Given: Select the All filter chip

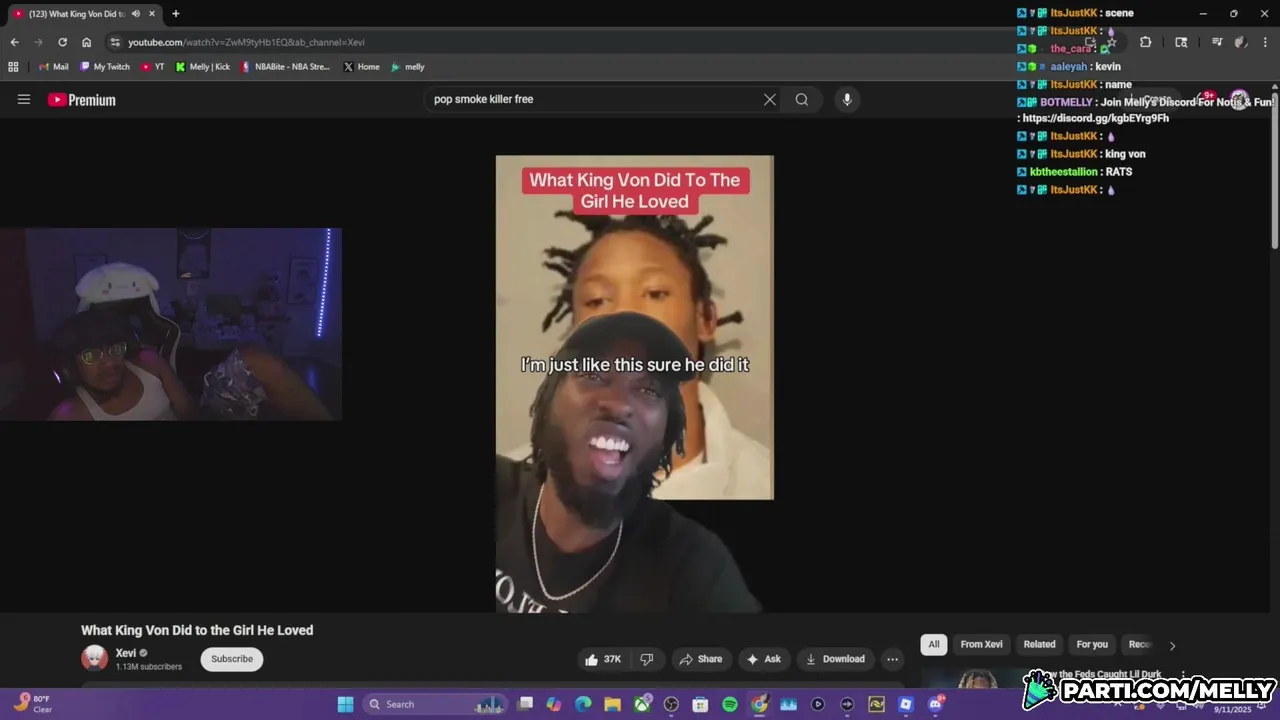Looking at the screenshot, I should click(x=934, y=645).
